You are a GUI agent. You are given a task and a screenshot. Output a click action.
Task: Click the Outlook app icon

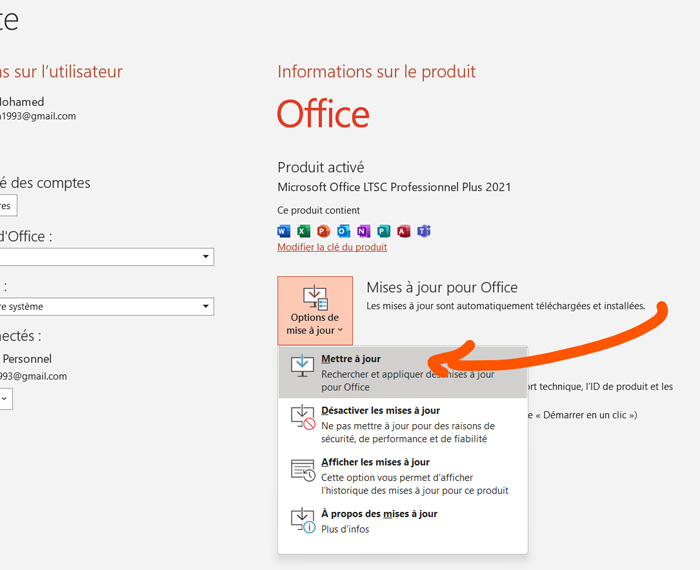click(x=343, y=231)
